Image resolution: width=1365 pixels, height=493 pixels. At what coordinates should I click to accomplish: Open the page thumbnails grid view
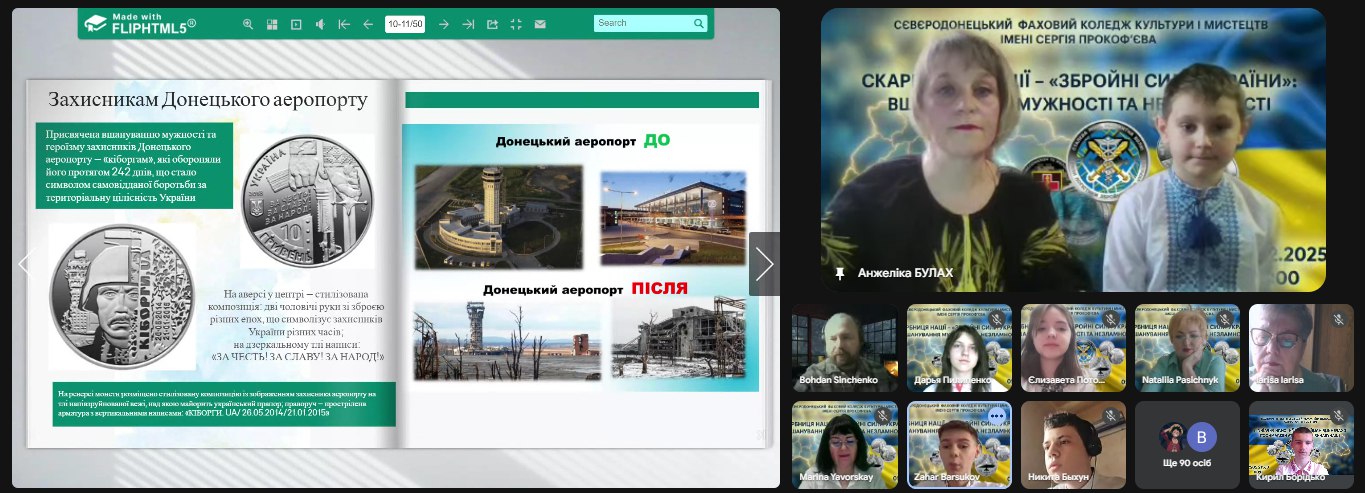(272, 24)
